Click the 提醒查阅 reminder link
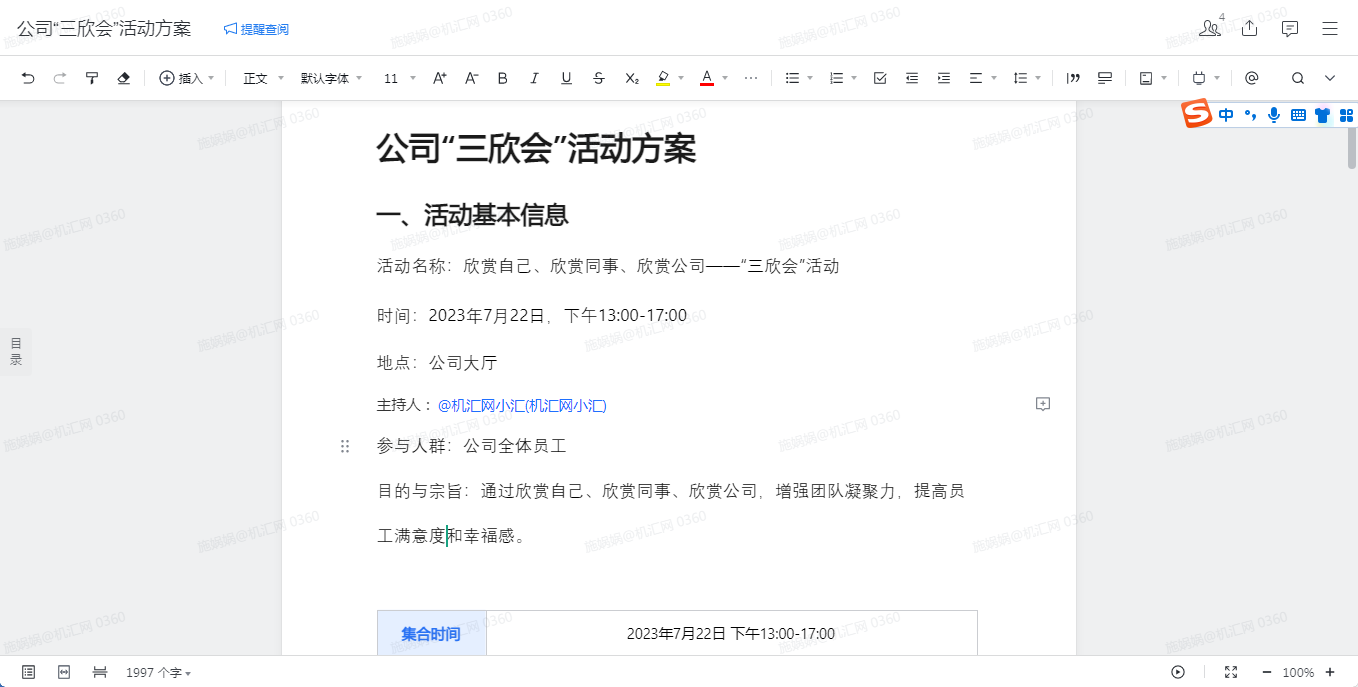This screenshot has width=1358, height=687. (x=256, y=29)
